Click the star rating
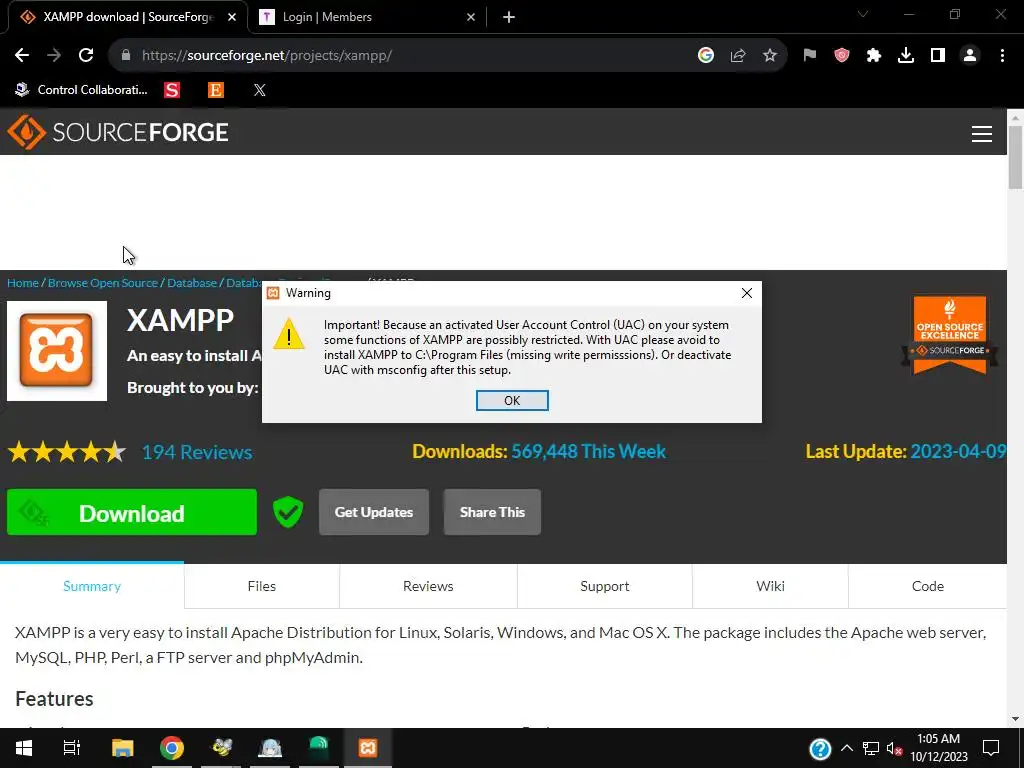This screenshot has height=768, width=1024. (67, 452)
